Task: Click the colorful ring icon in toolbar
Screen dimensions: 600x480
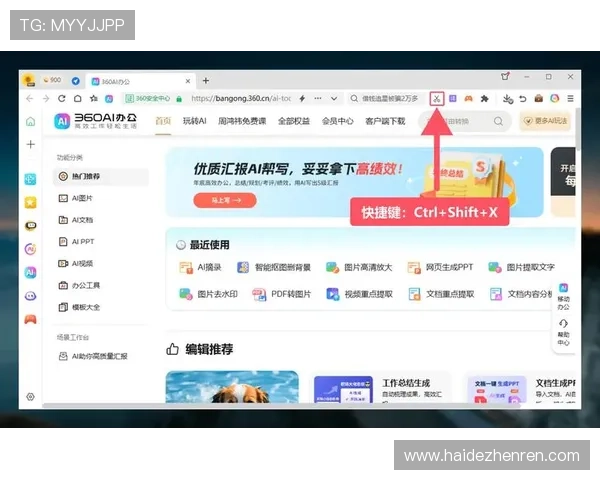Action: pos(555,99)
